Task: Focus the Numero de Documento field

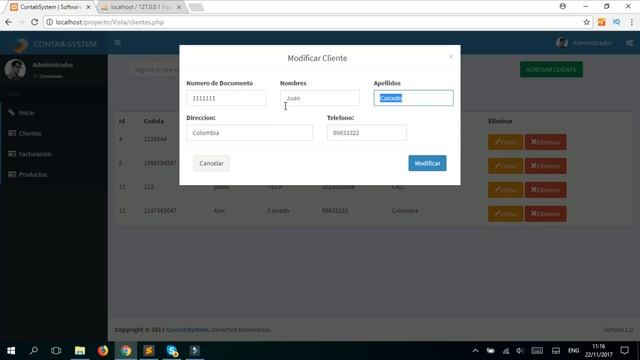Action: pos(226,98)
